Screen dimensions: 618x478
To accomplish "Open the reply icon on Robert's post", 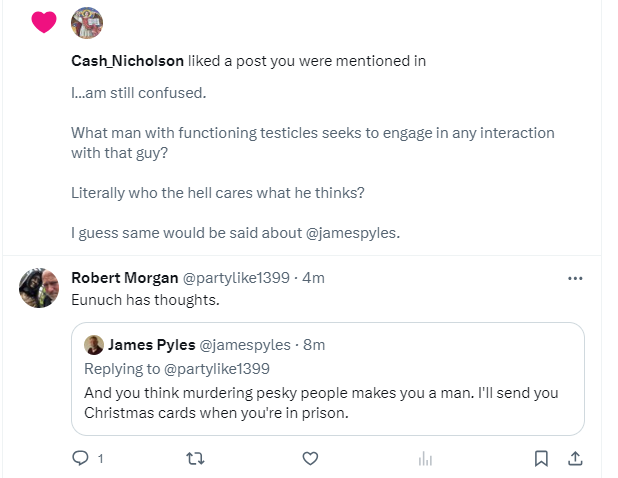I will click(x=81, y=458).
